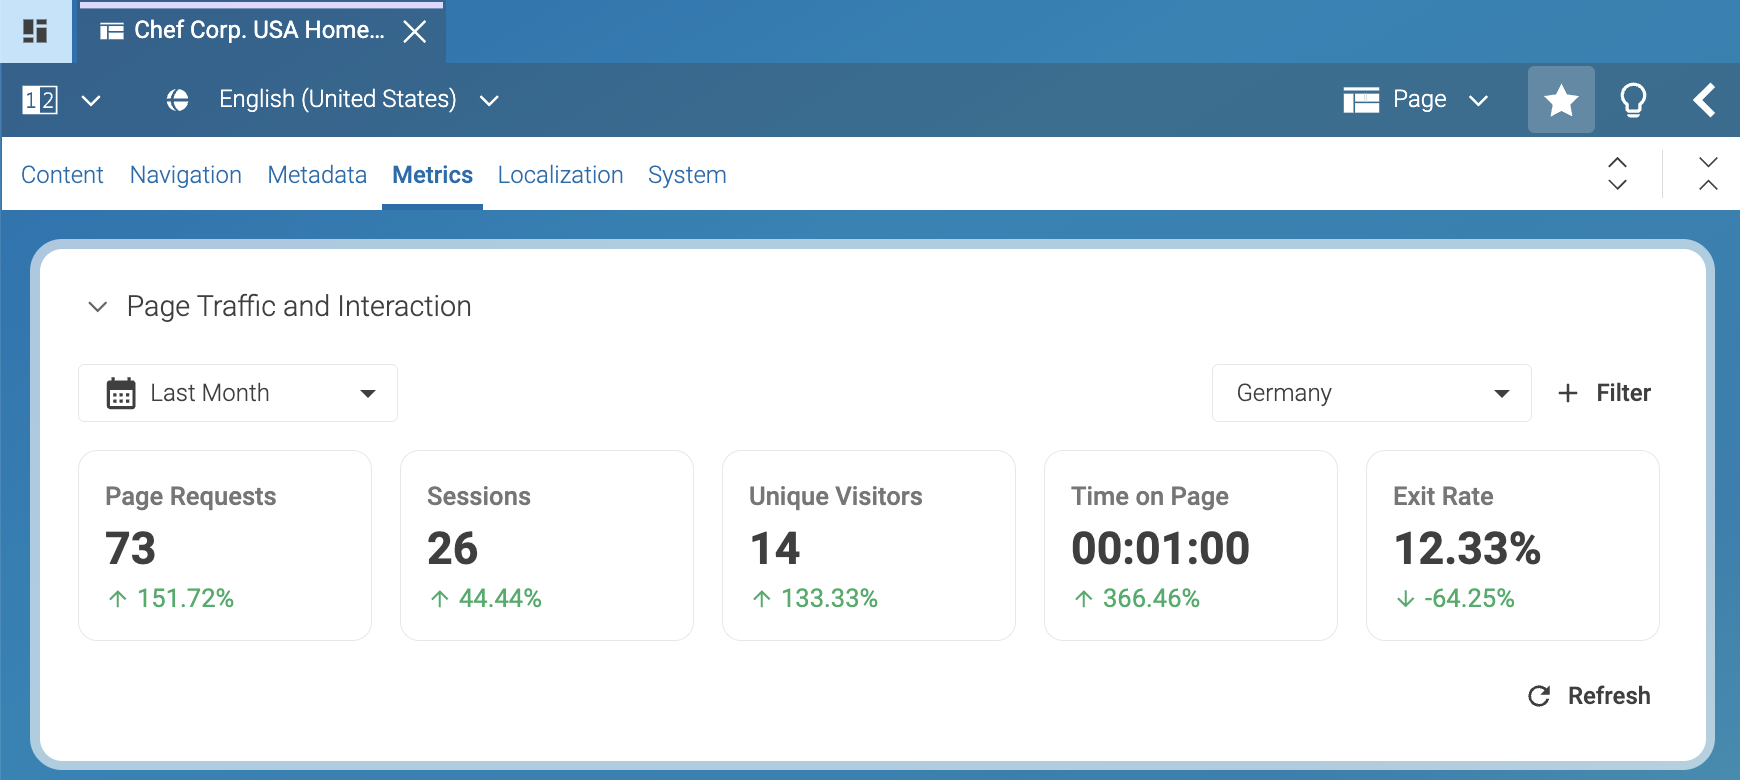Click the Add Filter button

(1604, 393)
